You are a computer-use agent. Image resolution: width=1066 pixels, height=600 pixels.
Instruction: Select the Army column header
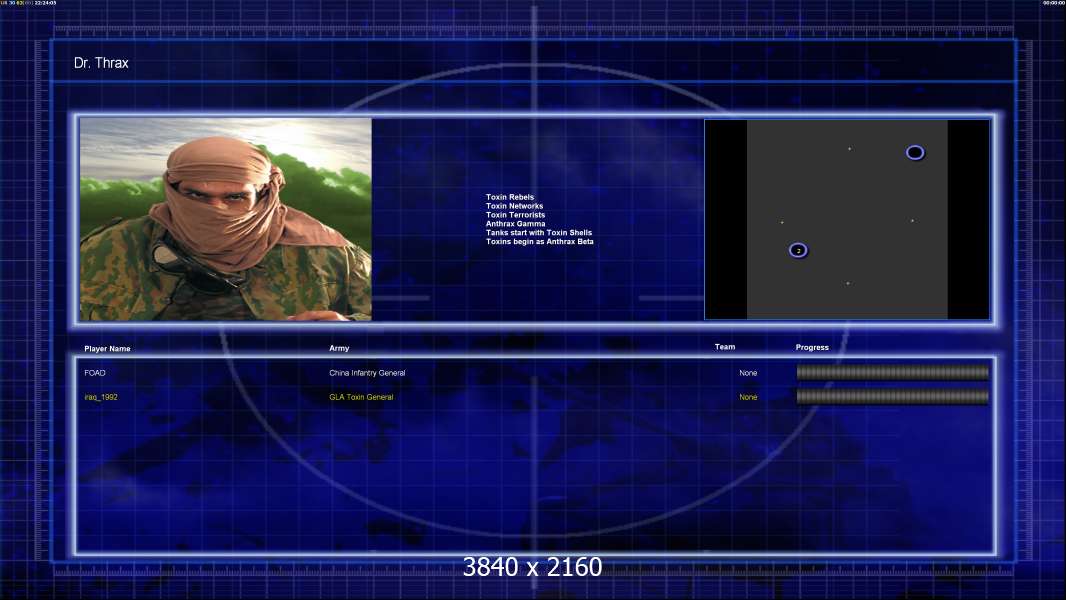tap(339, 348)
